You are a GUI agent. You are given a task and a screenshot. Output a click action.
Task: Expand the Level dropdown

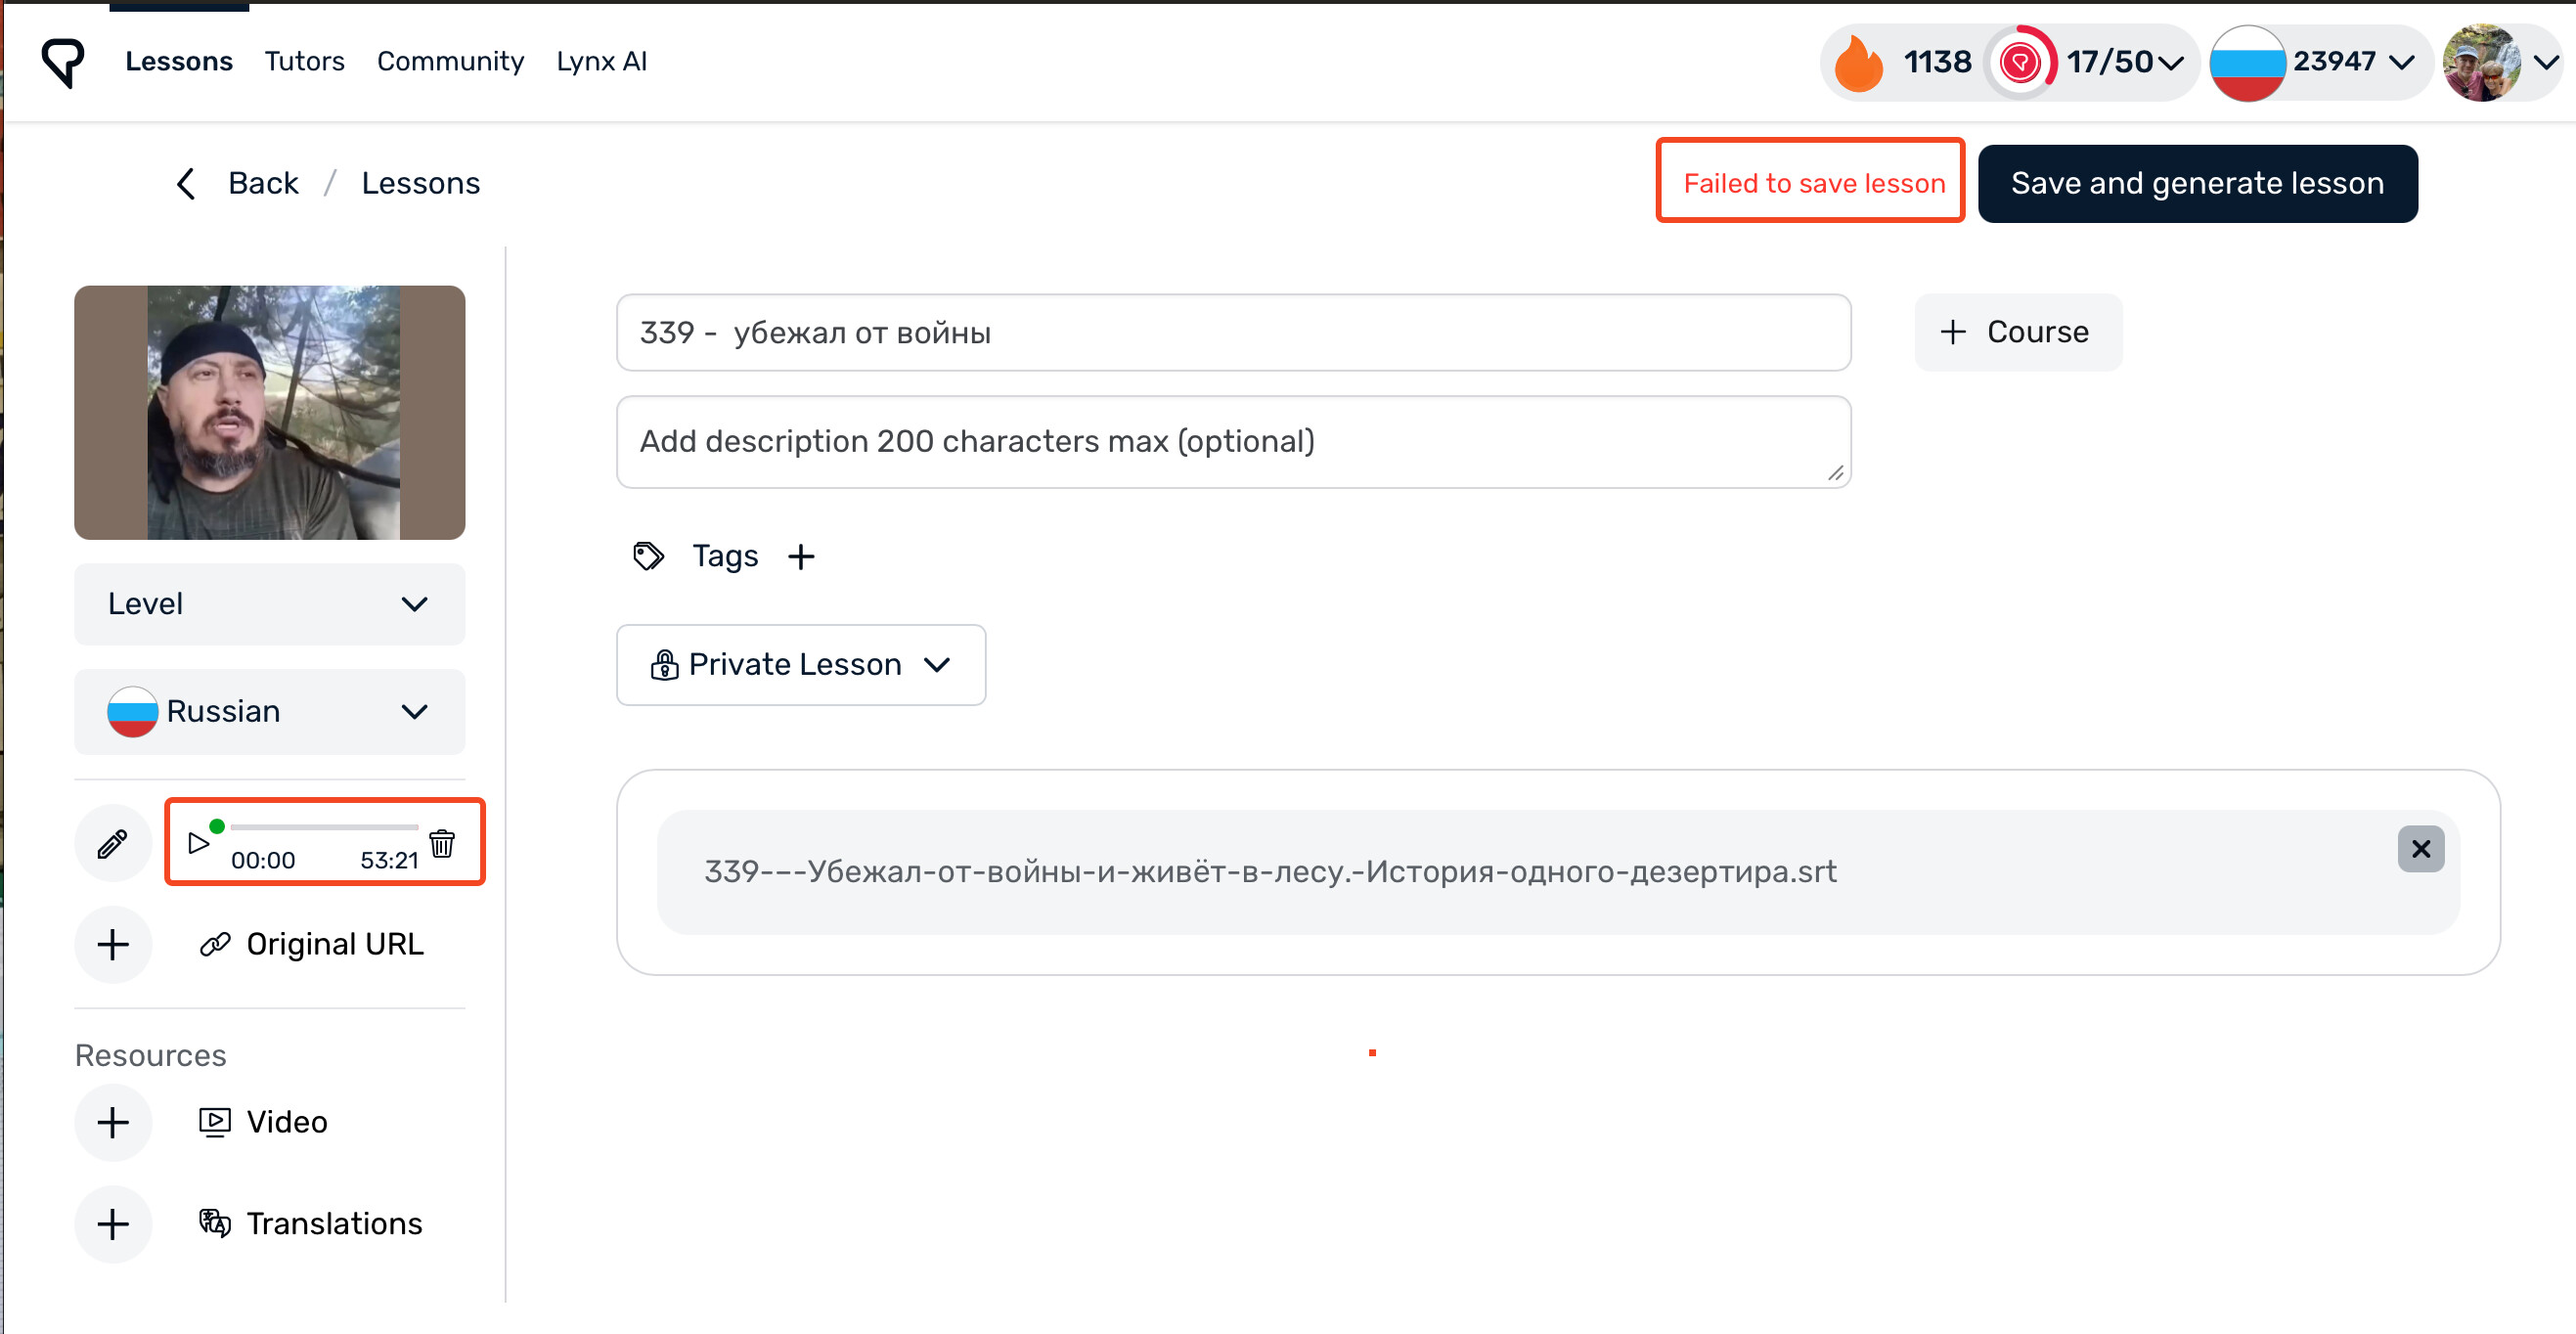pos(269,604)
